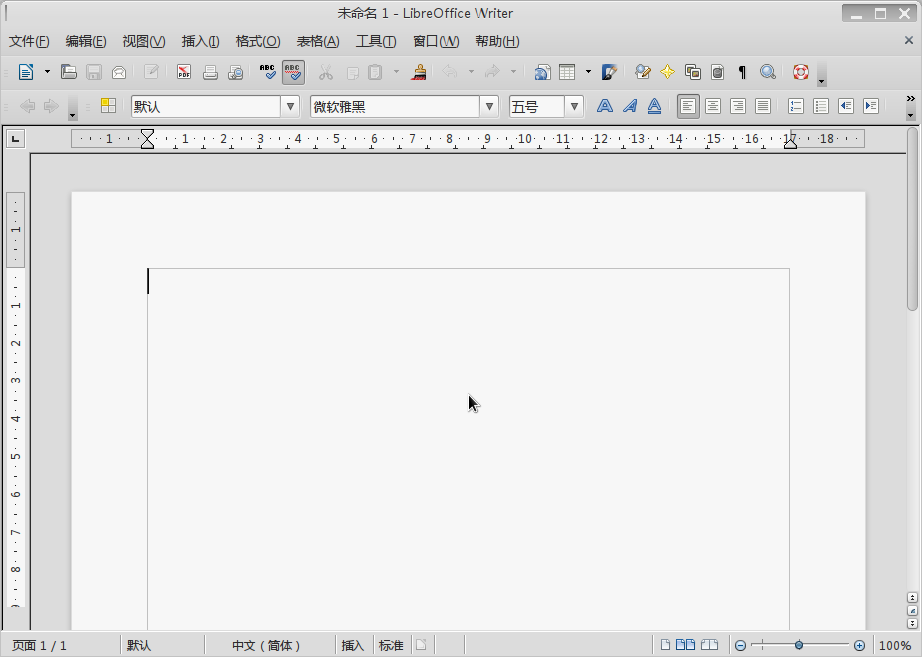Enable justified paragraph alignment

763,106
